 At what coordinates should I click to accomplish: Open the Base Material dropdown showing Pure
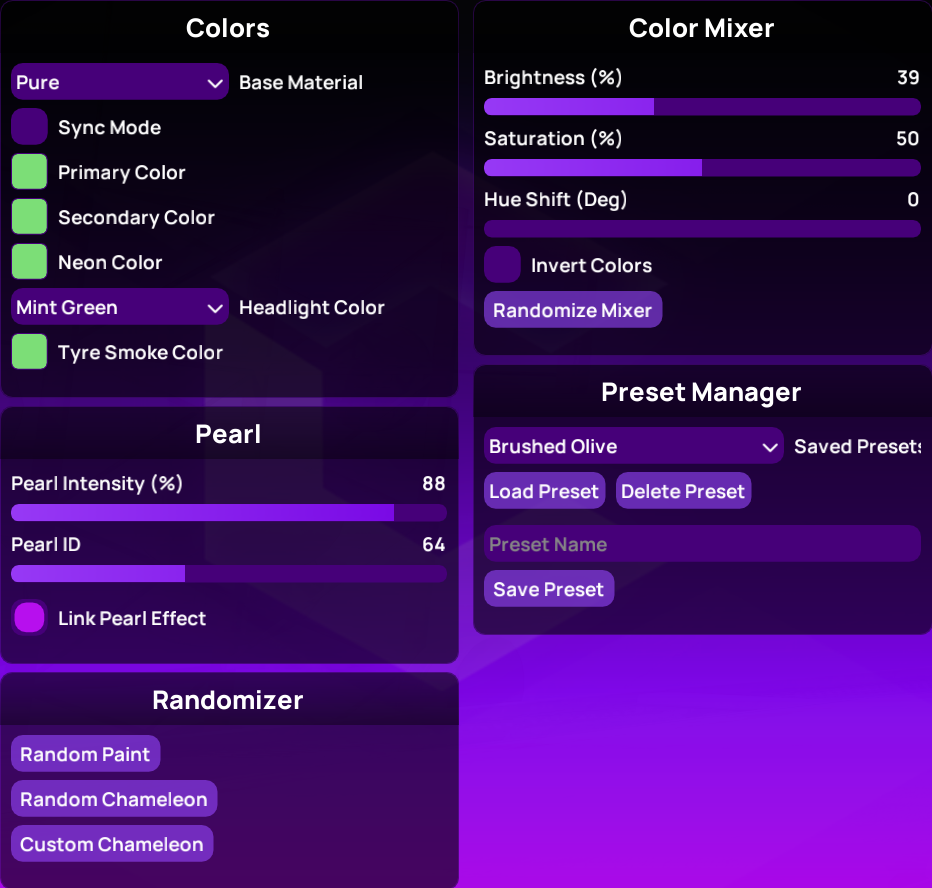point(119,82)
